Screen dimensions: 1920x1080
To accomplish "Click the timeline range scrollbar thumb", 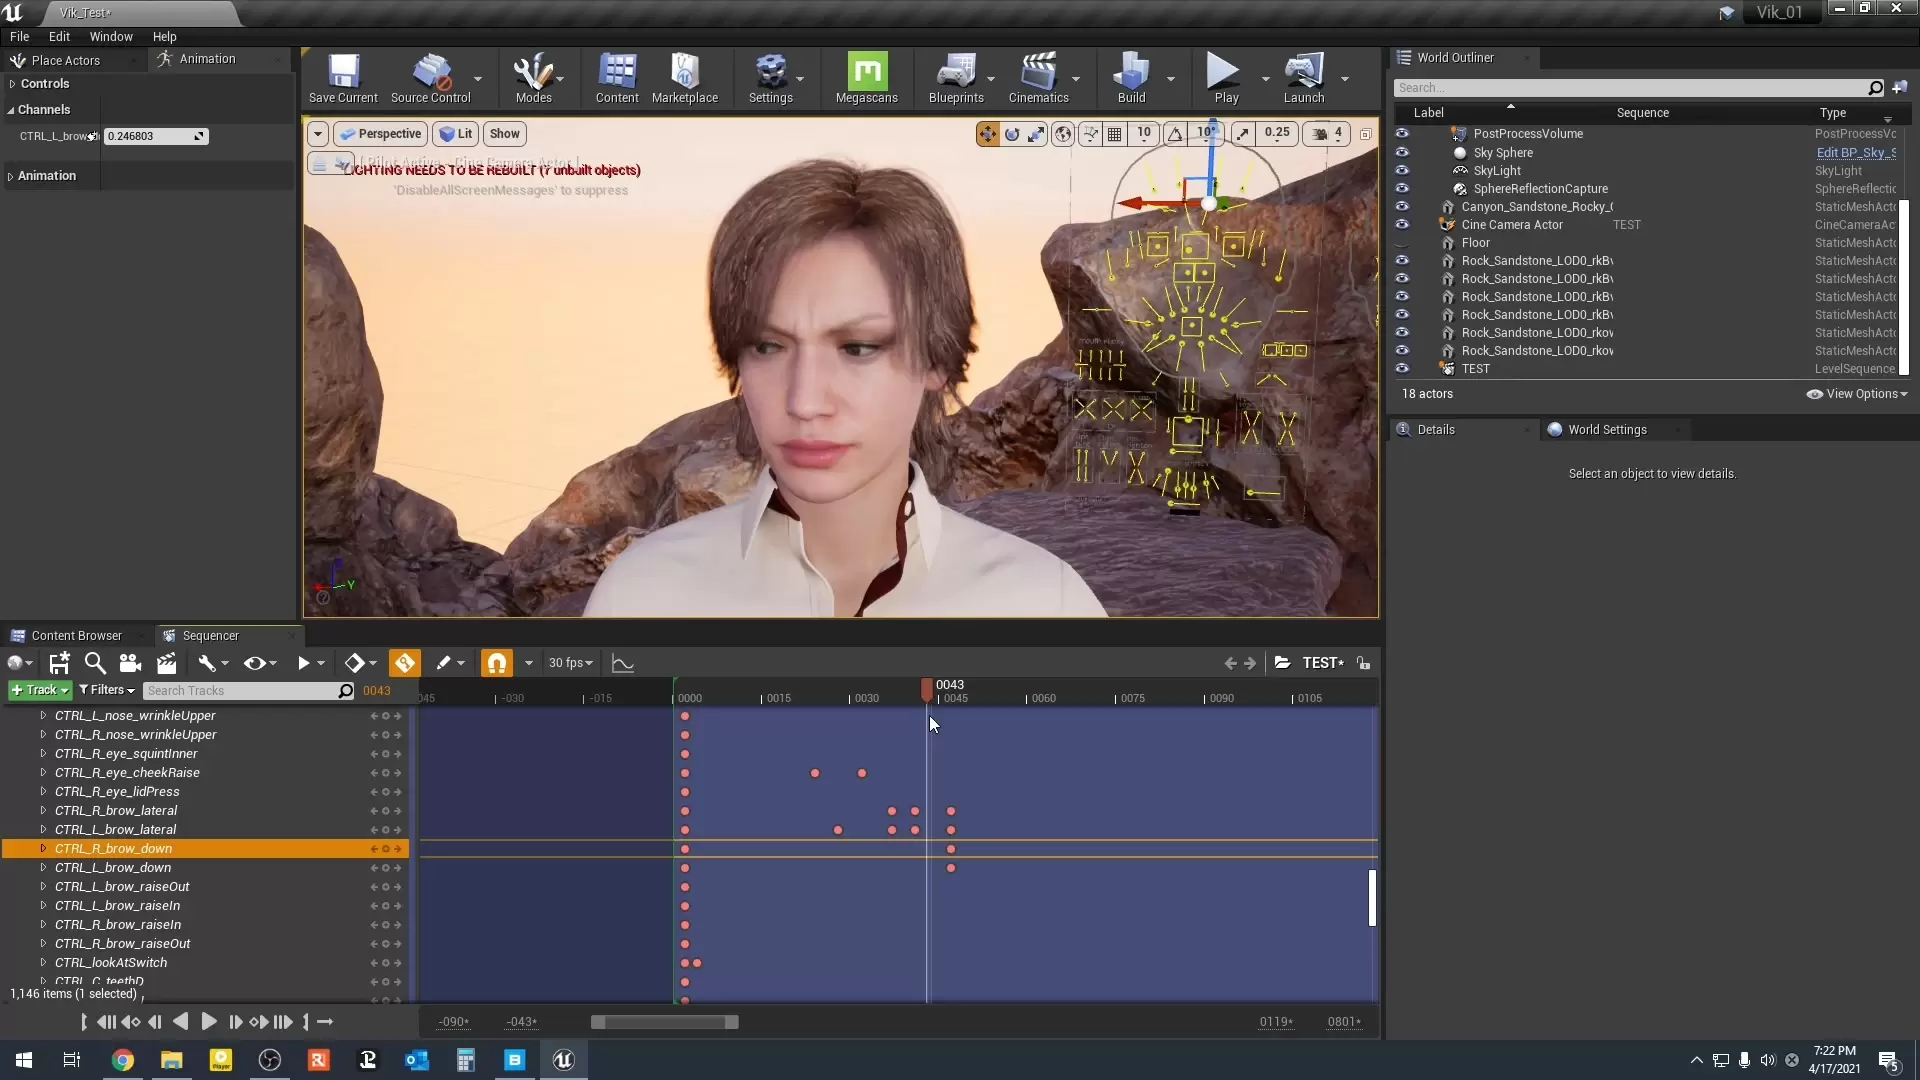I will [x=664, y=1022].
